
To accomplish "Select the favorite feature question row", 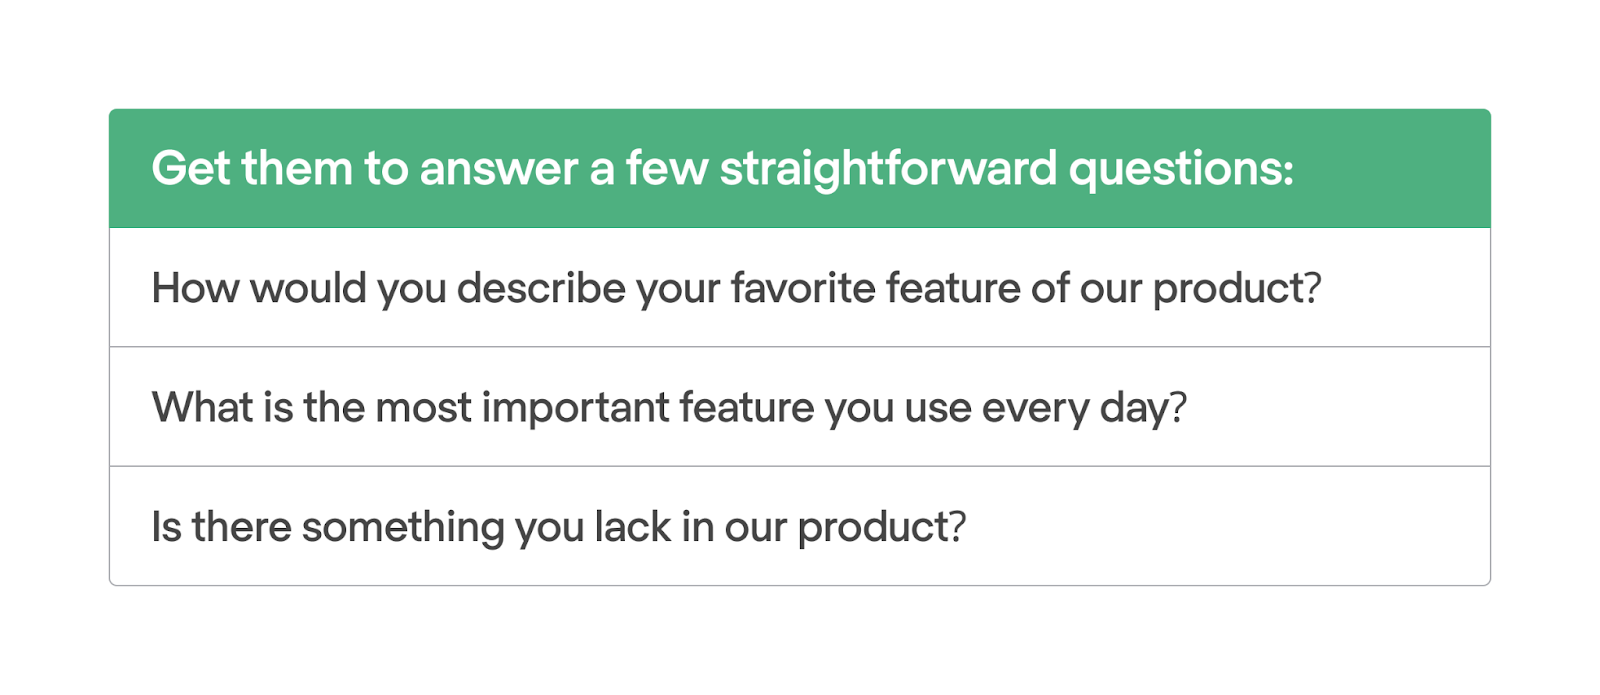I will (800, 288).
